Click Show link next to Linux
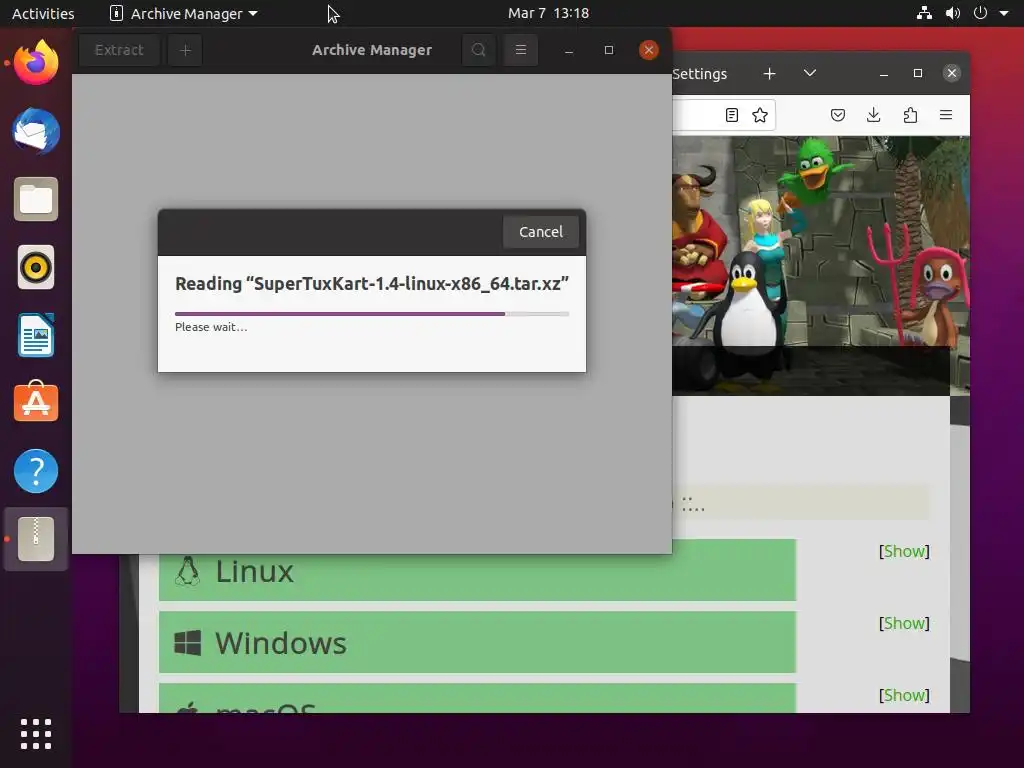Viewport: 1024px width, 768px height. coord(904,551)
